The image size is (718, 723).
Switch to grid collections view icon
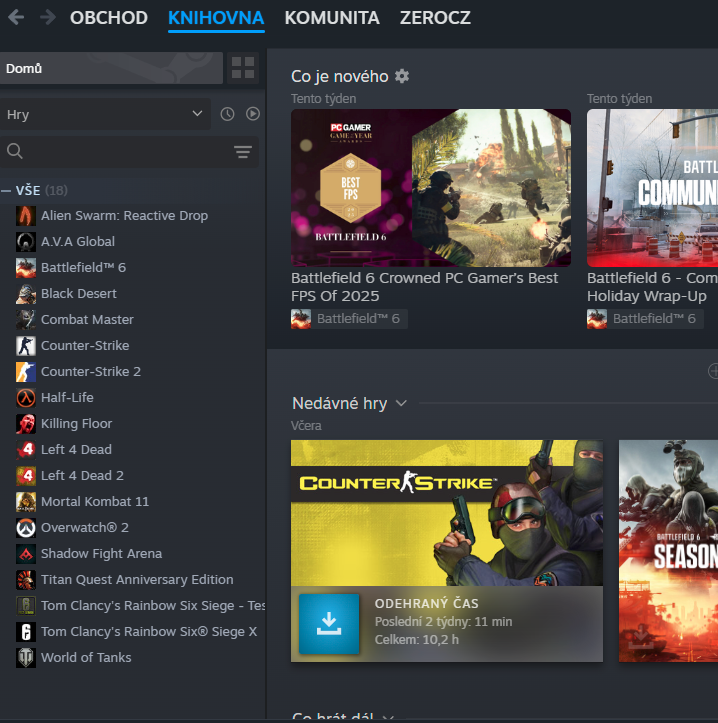coord(243,68)
